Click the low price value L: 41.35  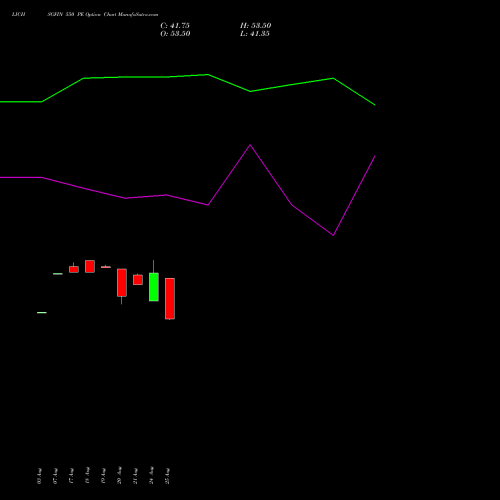tap(255, 34)
